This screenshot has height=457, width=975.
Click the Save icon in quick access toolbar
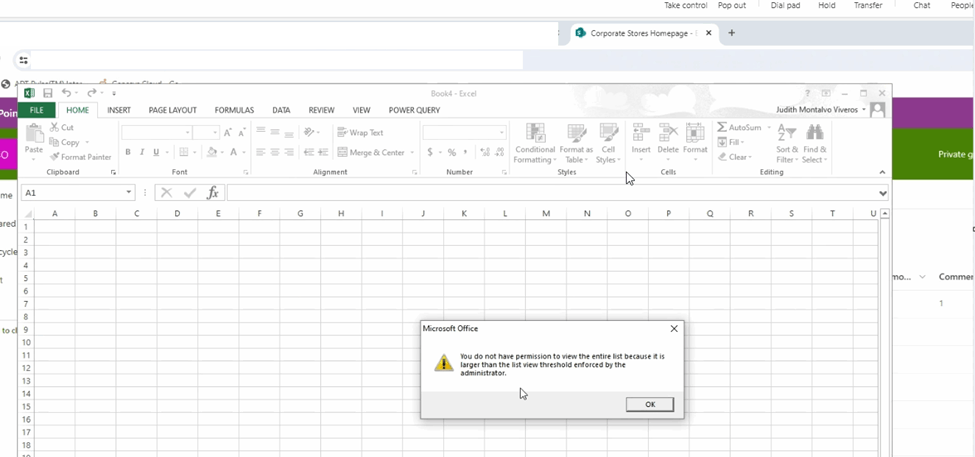pos(47,93)
